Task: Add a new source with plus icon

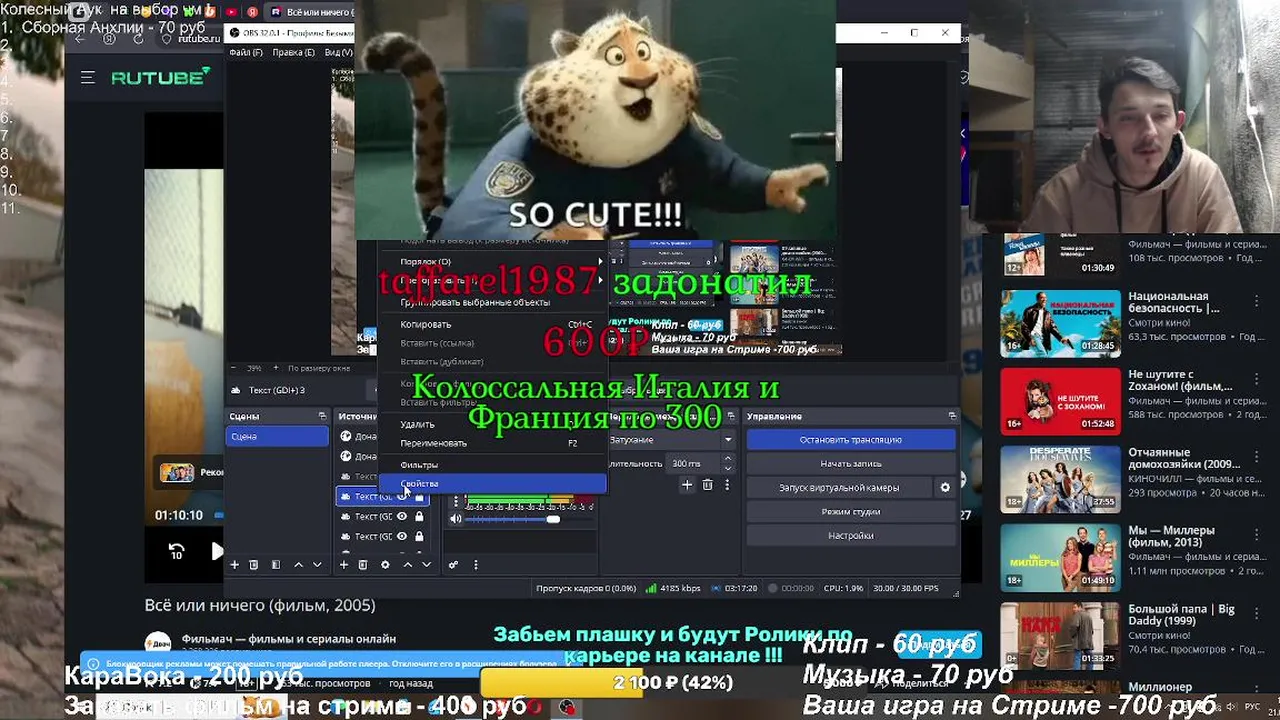Action: 343,565
